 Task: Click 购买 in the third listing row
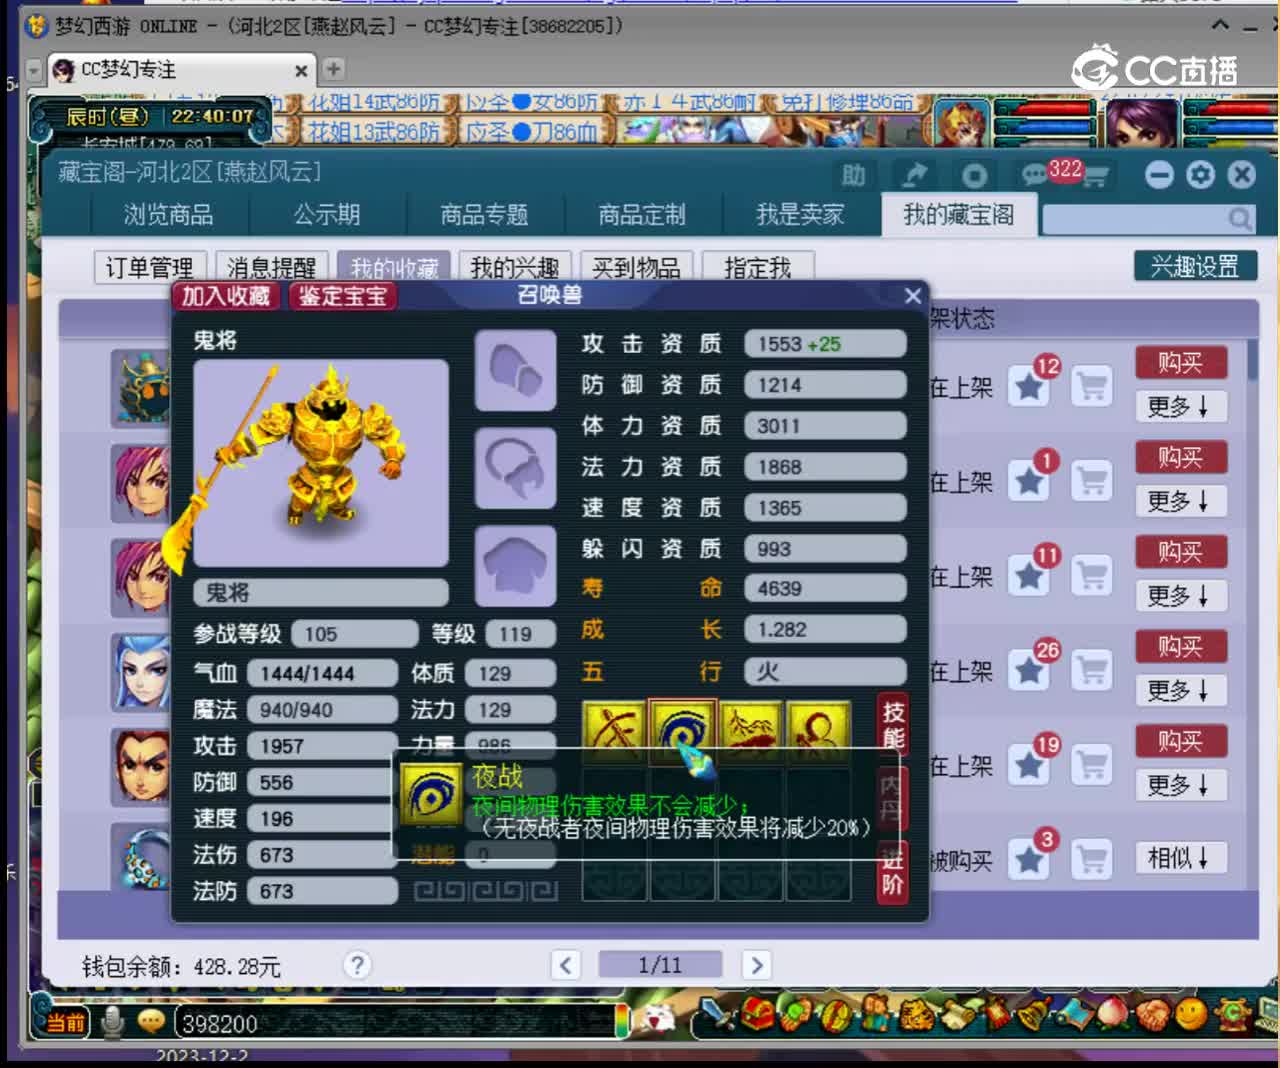coord(1181,552)
